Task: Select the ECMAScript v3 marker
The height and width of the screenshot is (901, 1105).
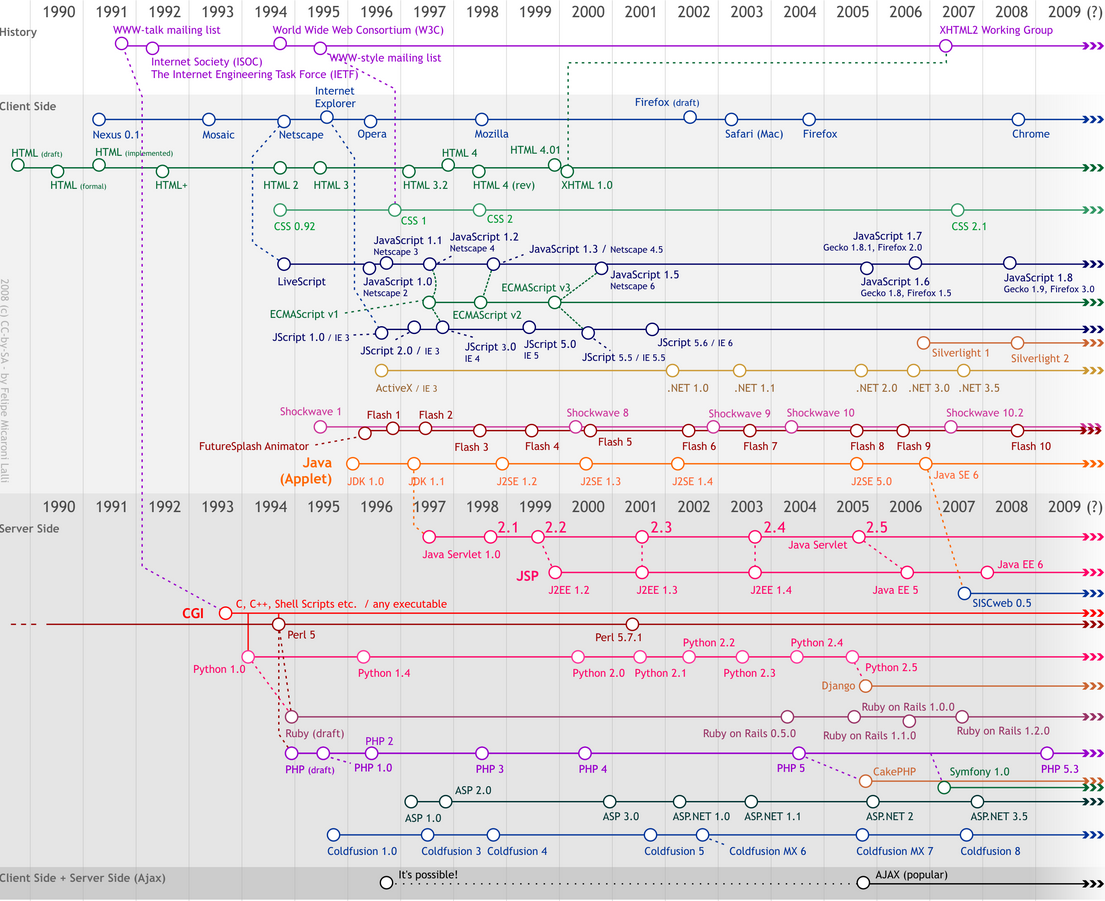Action: [x=555, y=302]
